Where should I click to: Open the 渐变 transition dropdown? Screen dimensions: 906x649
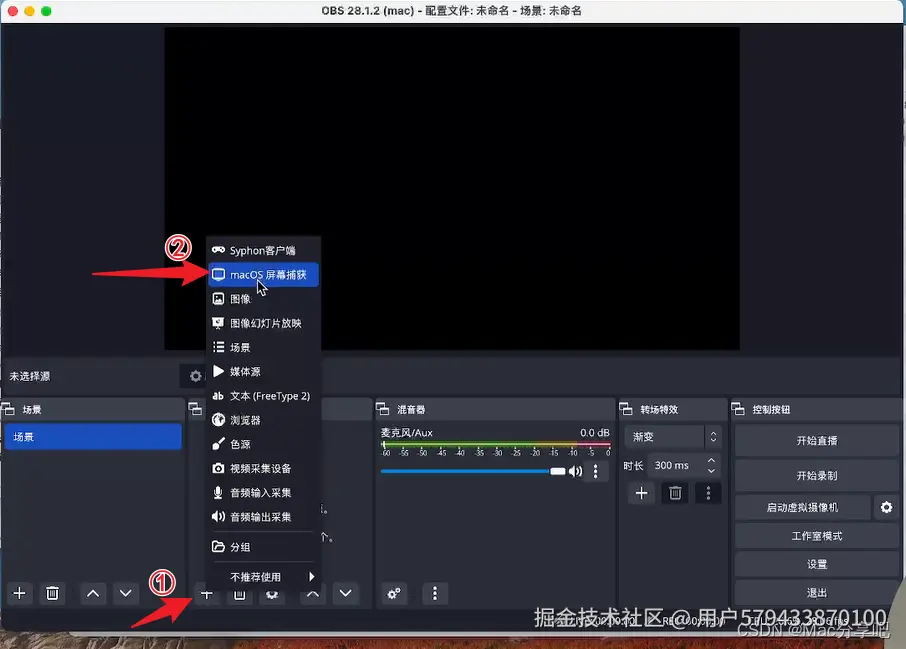coord(672,436)
